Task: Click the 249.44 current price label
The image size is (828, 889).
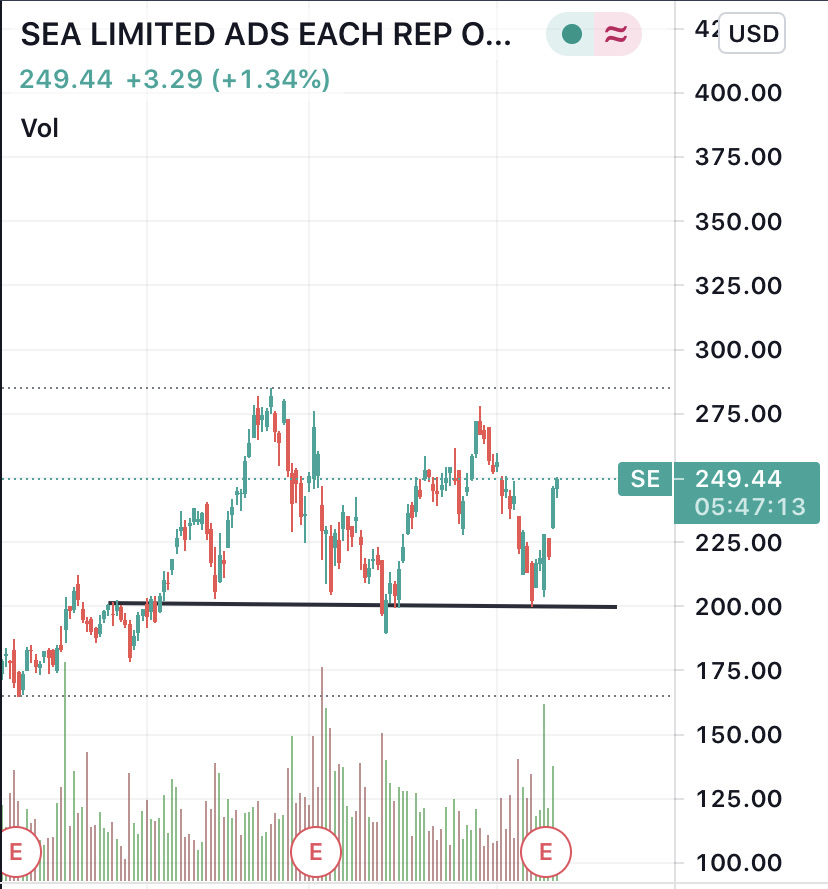Action: [738, 479]
